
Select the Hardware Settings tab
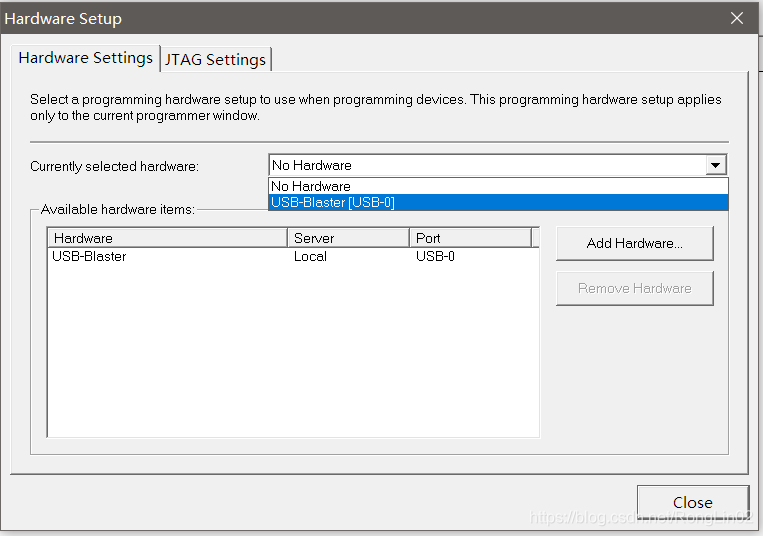click(x=86, y=58)
